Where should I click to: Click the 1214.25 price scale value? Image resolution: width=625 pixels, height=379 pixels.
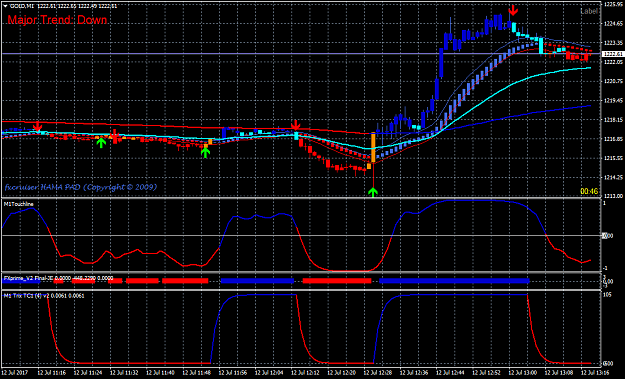[x=613, y=178]
